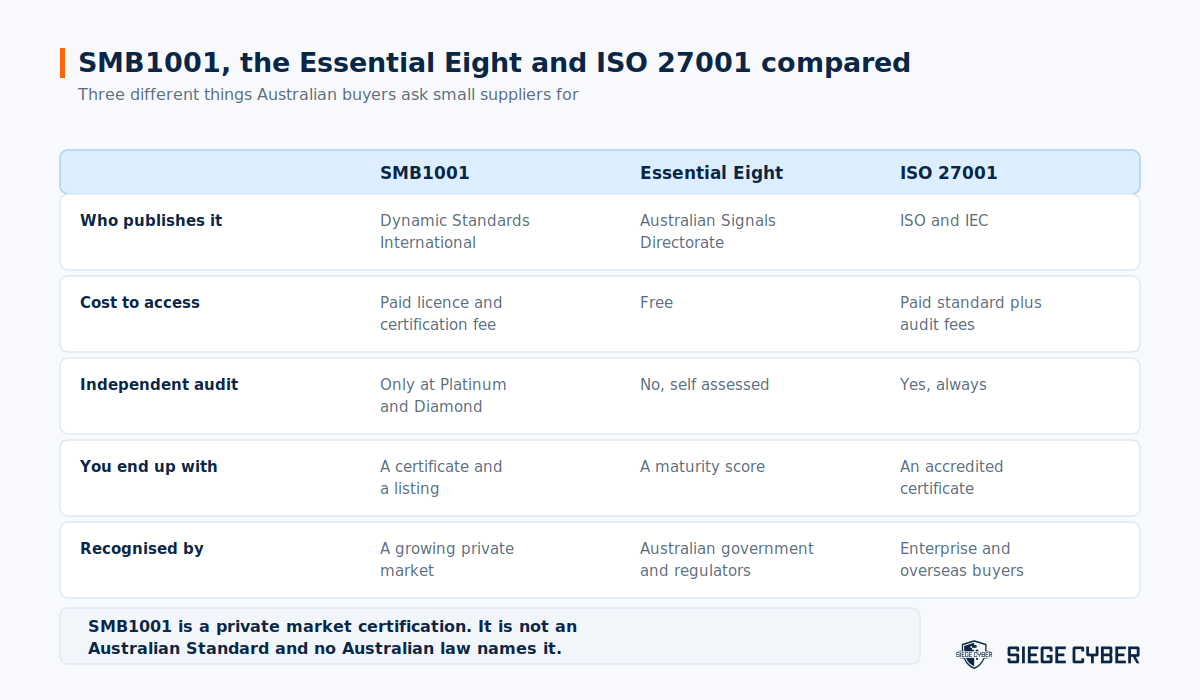Click the 'Yes, always' cell

tap(943, 385)
